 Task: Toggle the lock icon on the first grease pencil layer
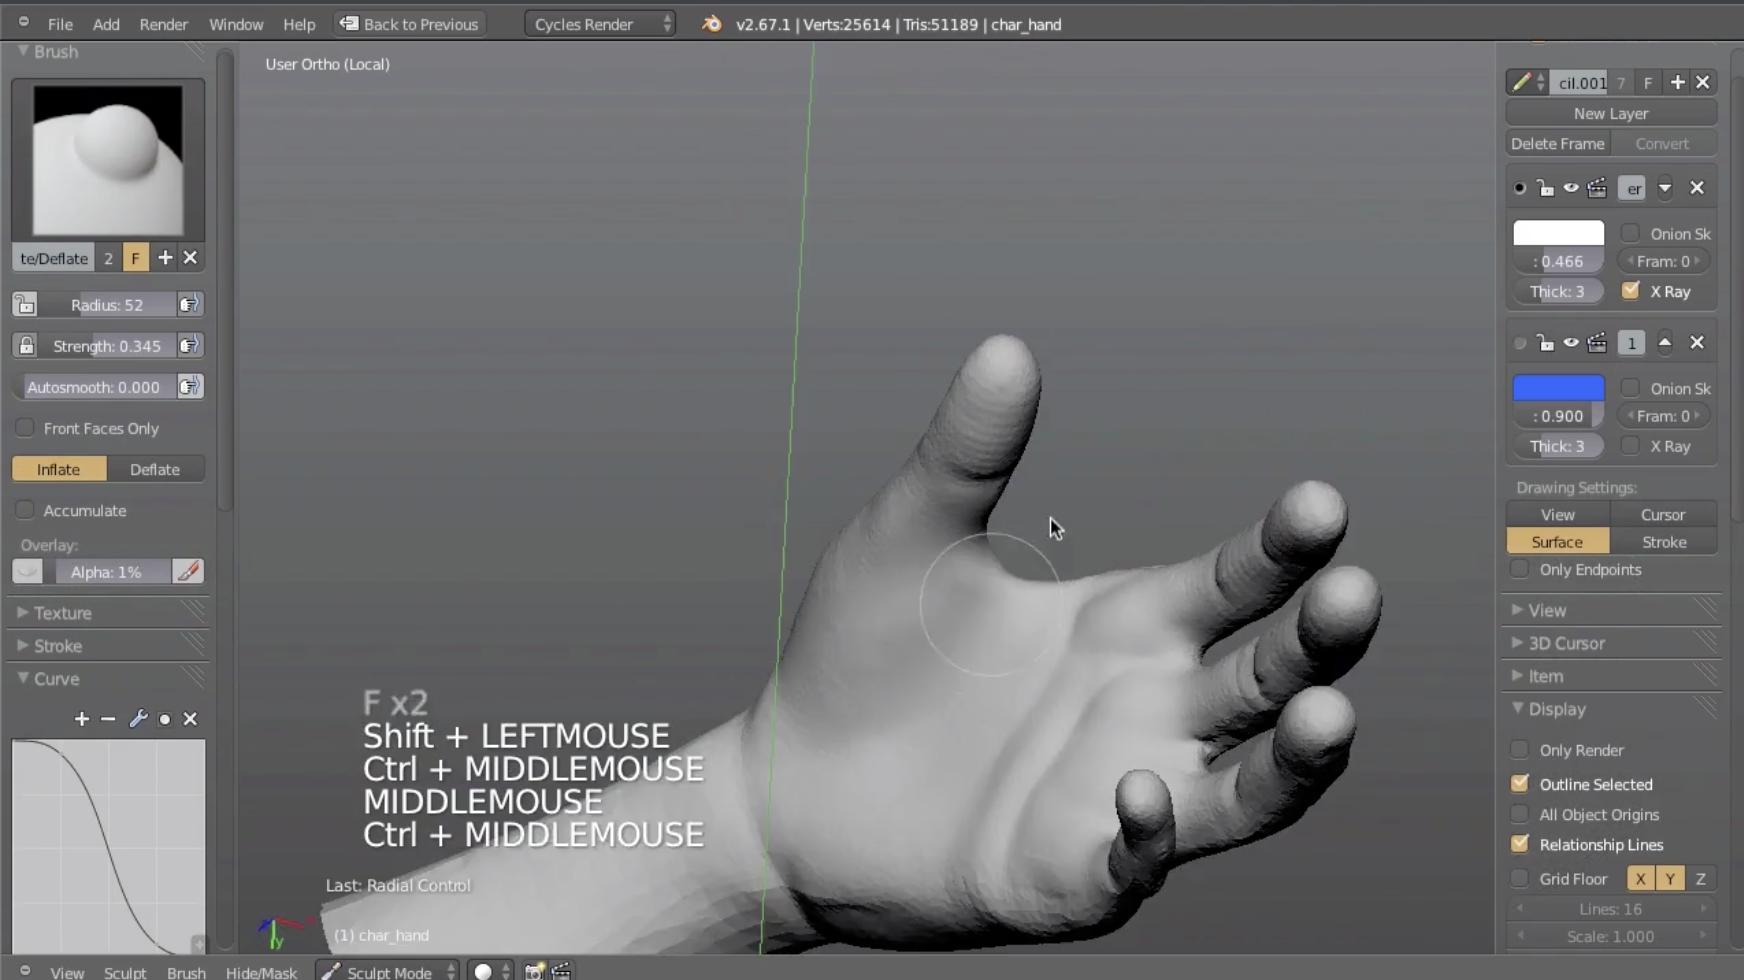1548,187
